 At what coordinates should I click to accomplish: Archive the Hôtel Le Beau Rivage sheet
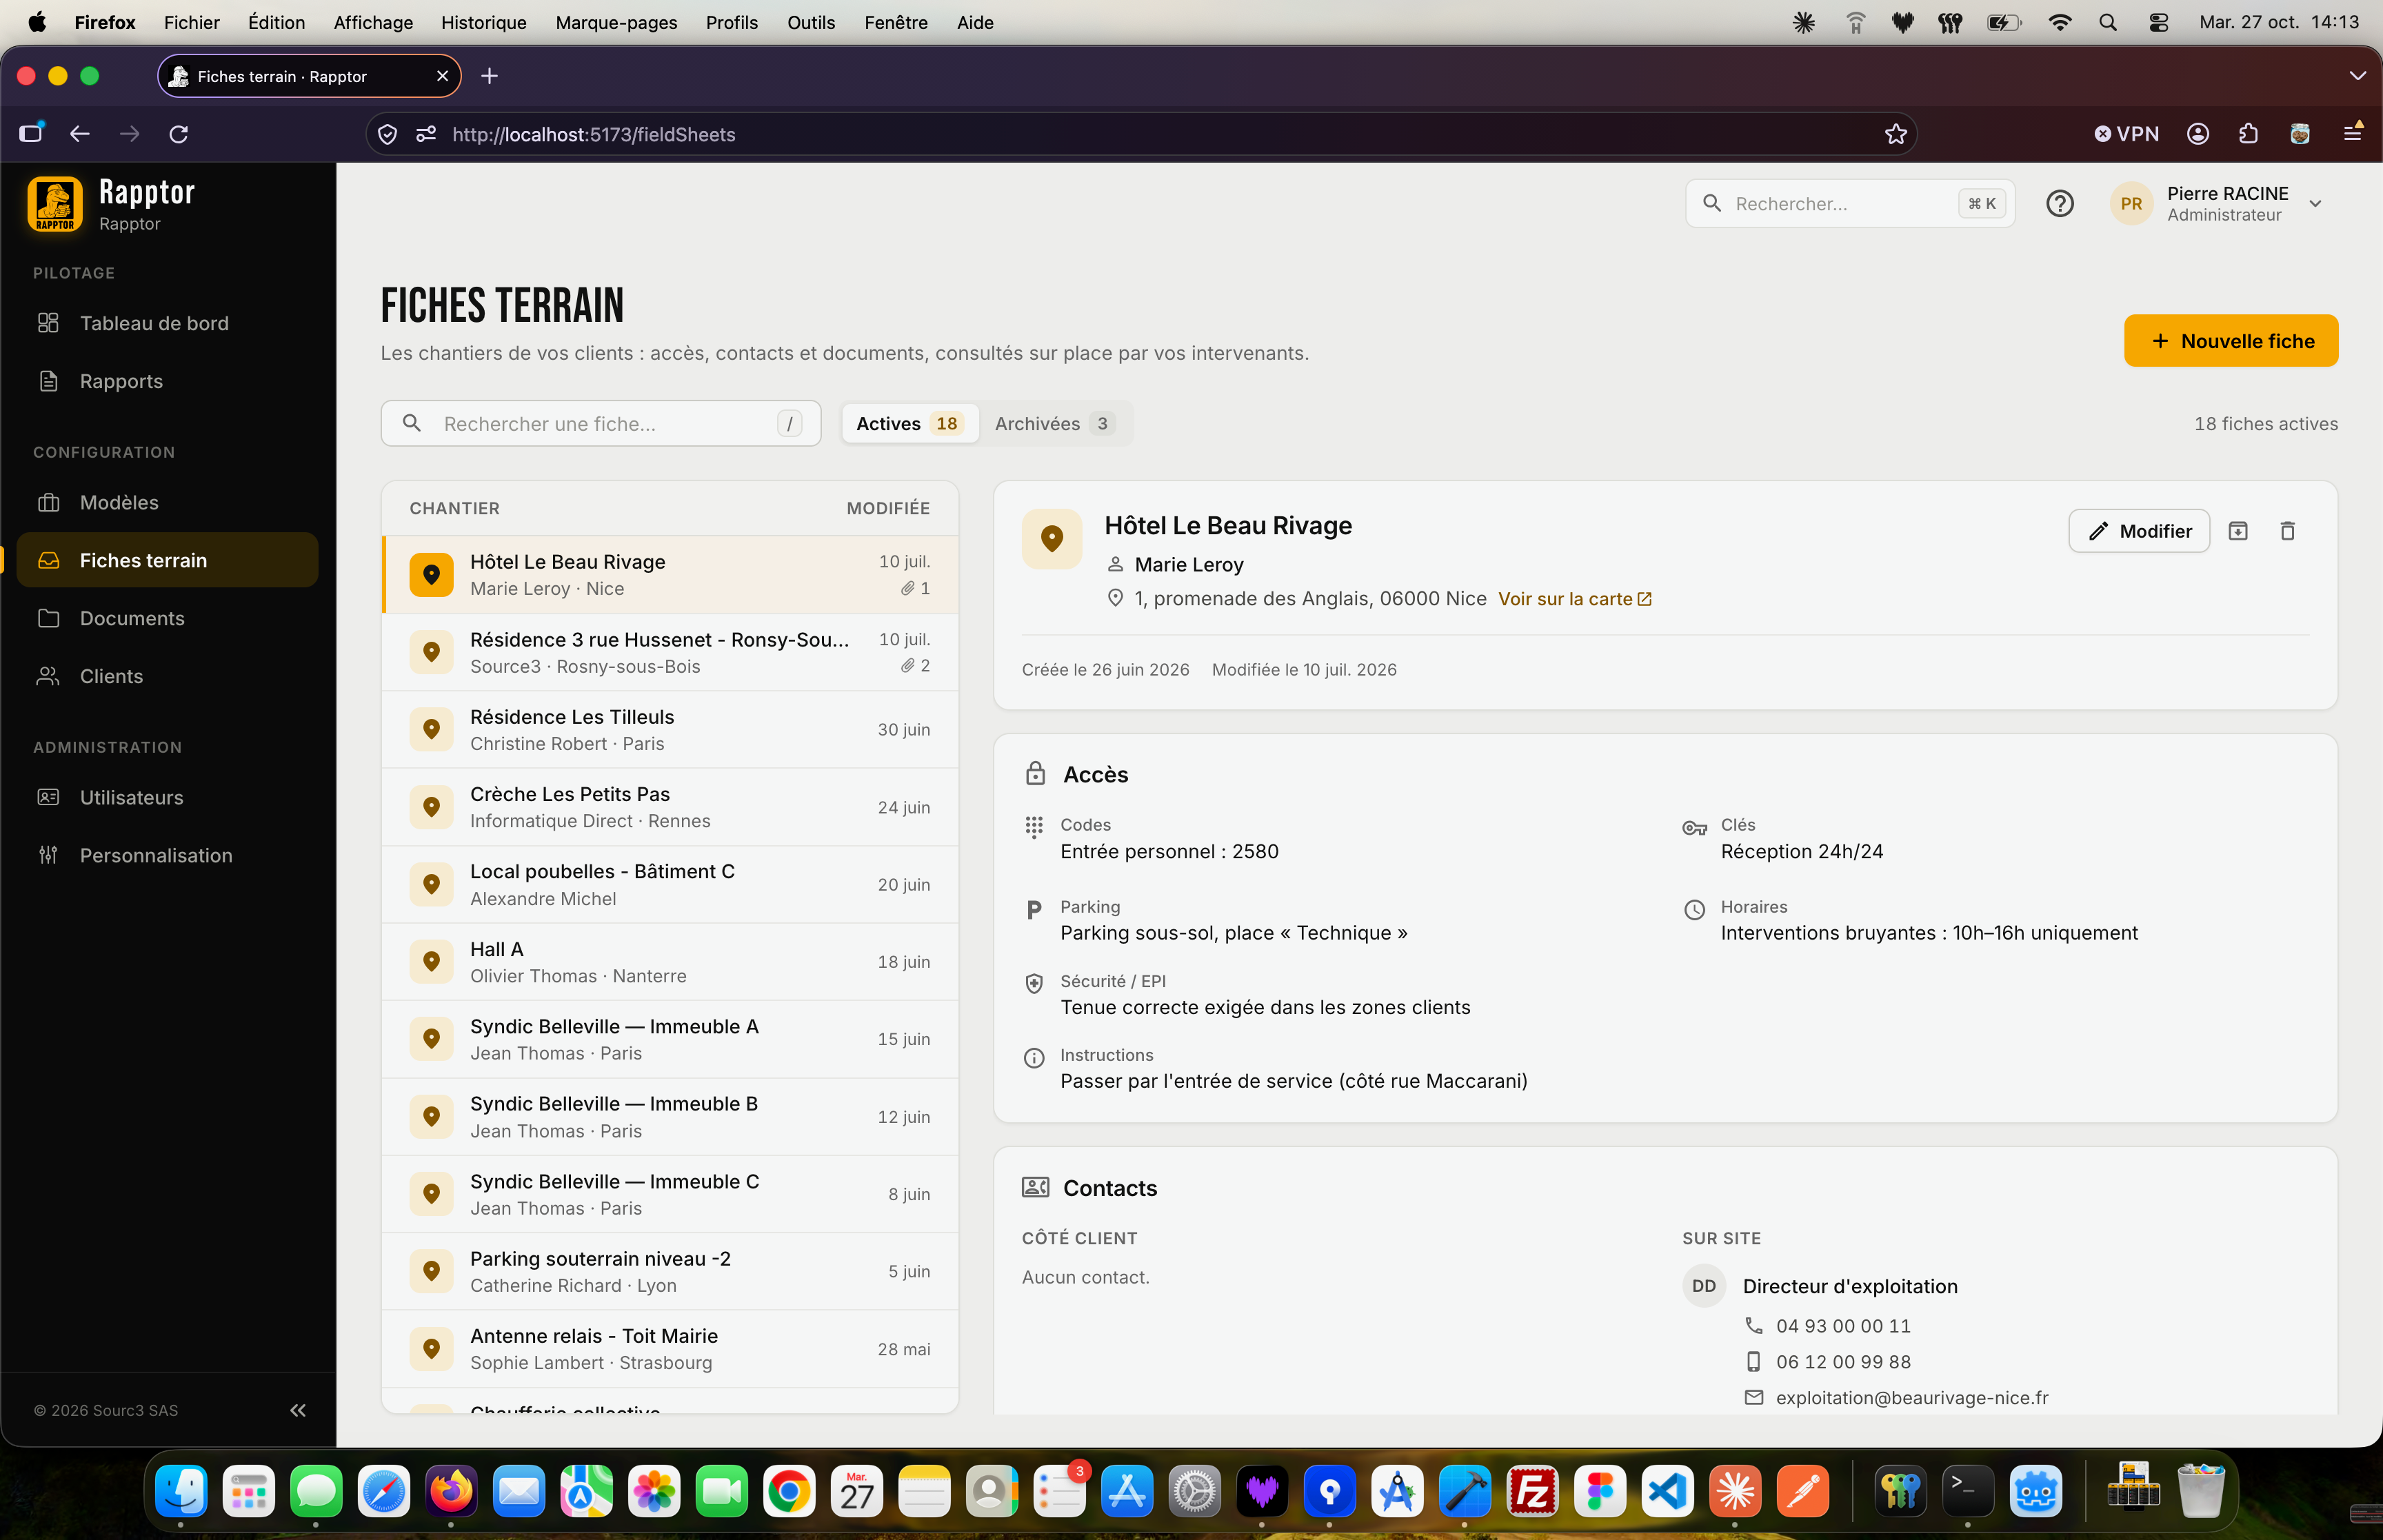[2238, 531]
